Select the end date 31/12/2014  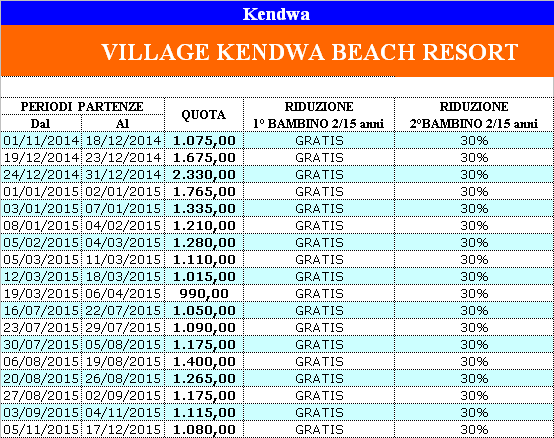coord(123,174)
